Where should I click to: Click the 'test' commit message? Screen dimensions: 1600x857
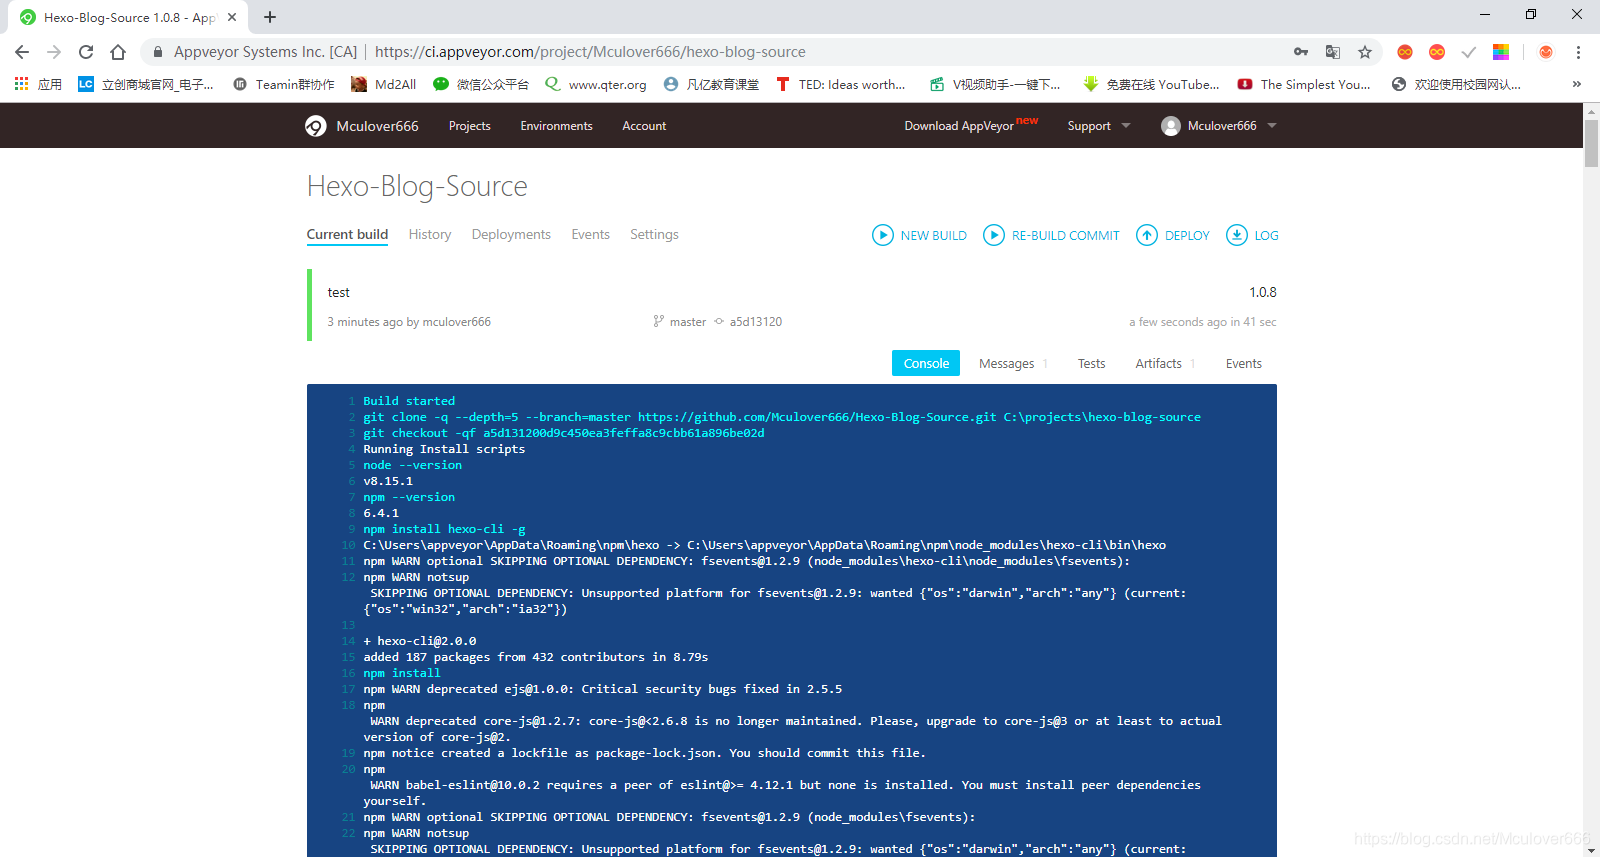(339, 292)
